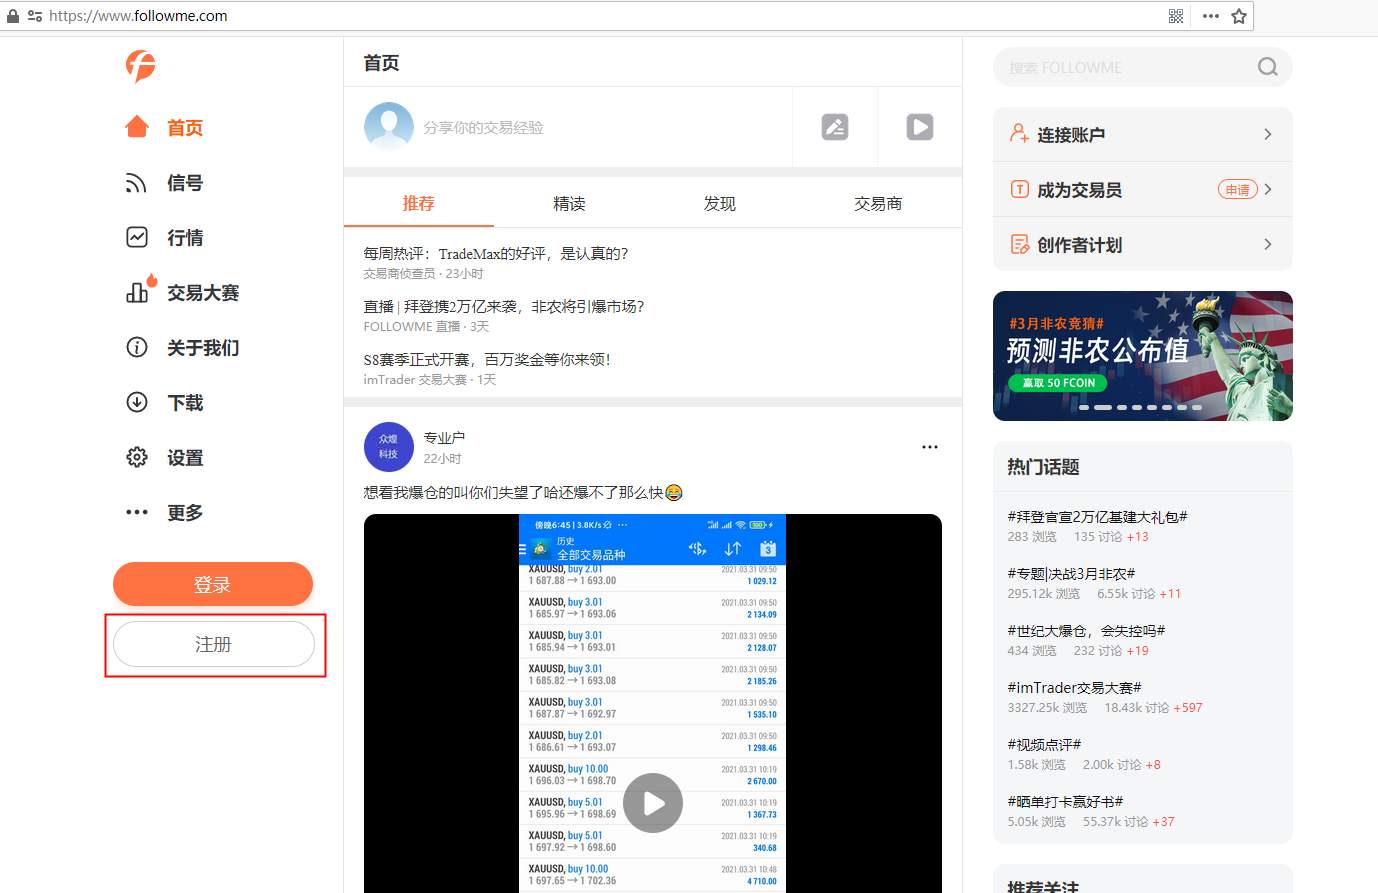
Task: Click the chevron next to 创作者计划
Action: click(x=1268, y=244)
